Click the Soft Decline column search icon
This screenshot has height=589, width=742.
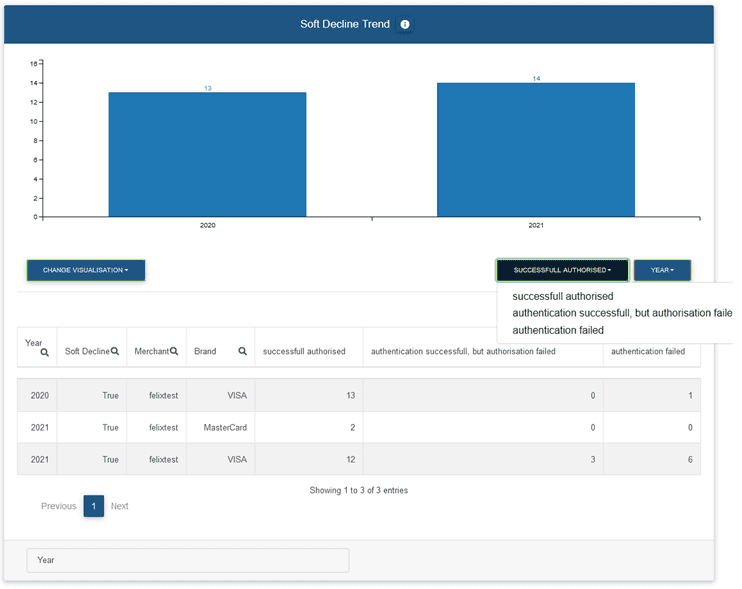pyautogui.click(x=115, y=351)
